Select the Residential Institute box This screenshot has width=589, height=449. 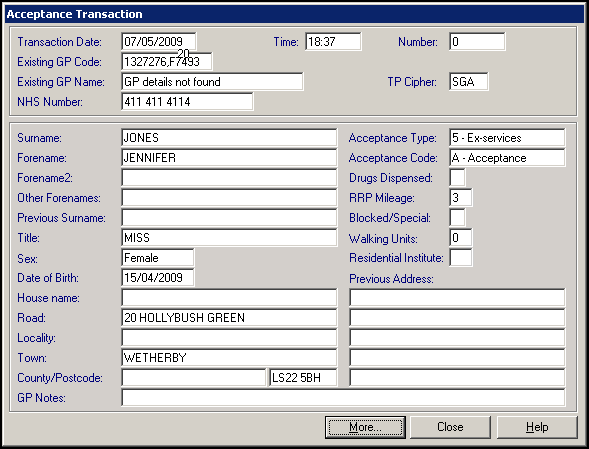point(461,258)
